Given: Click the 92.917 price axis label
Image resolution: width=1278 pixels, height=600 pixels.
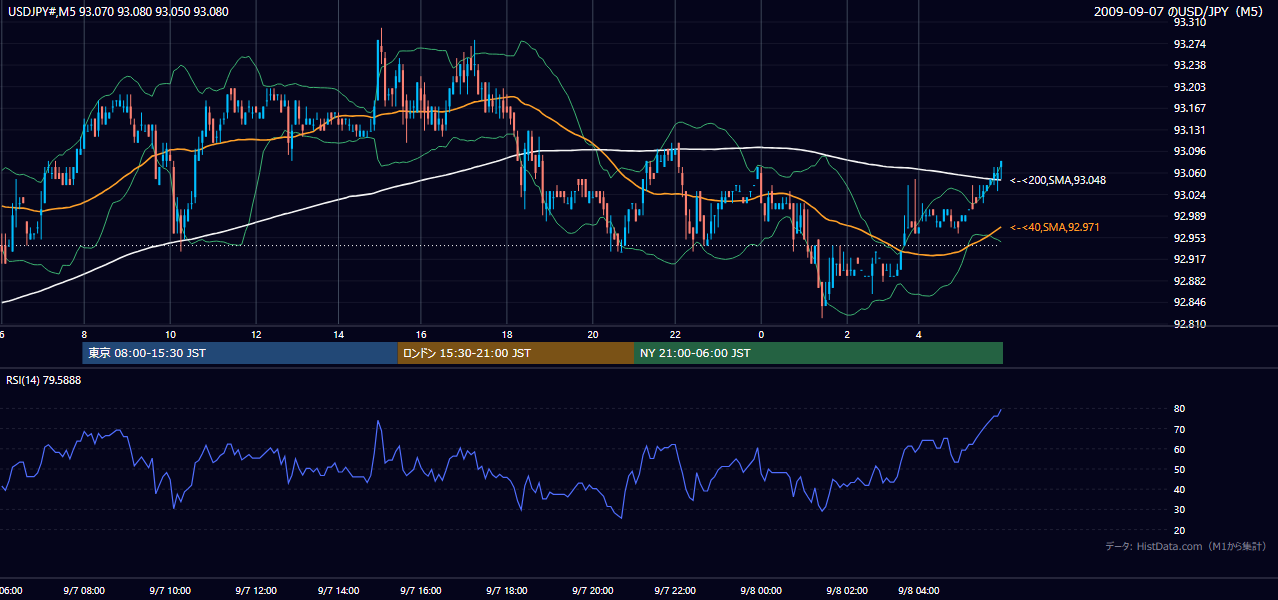Looking at the screenshot, I should tap(1189, 259).
